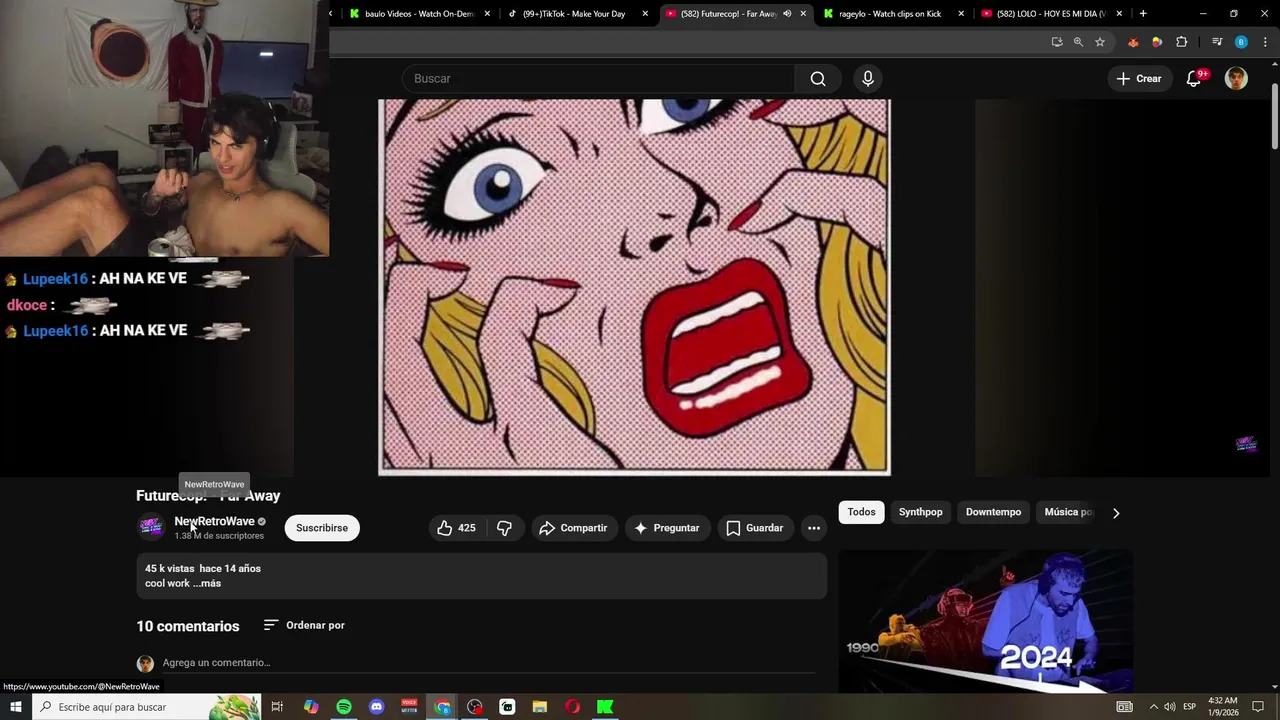Open Windows Start menu
Viewport: 1280px width, 720px height.
click(15, 707)
